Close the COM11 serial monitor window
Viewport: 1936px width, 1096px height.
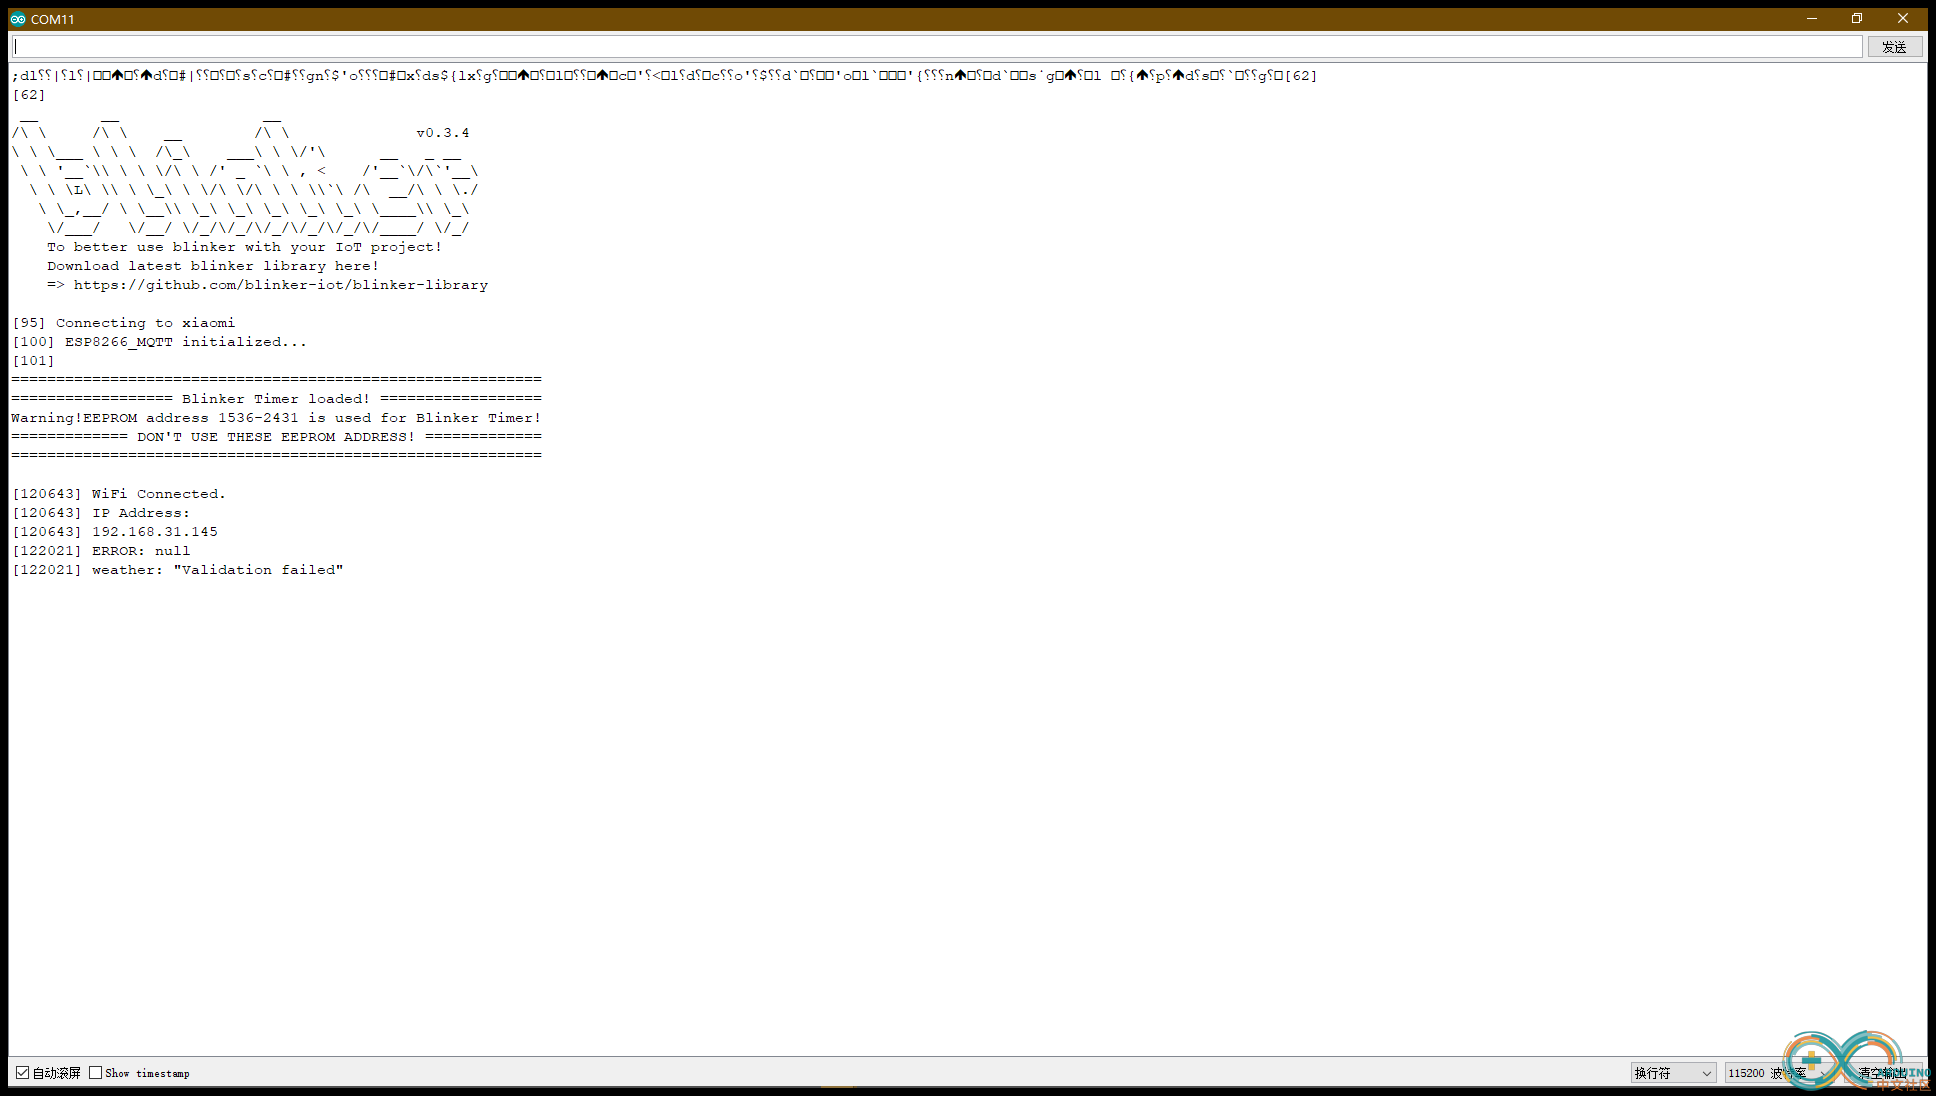tap(1903, 18)
